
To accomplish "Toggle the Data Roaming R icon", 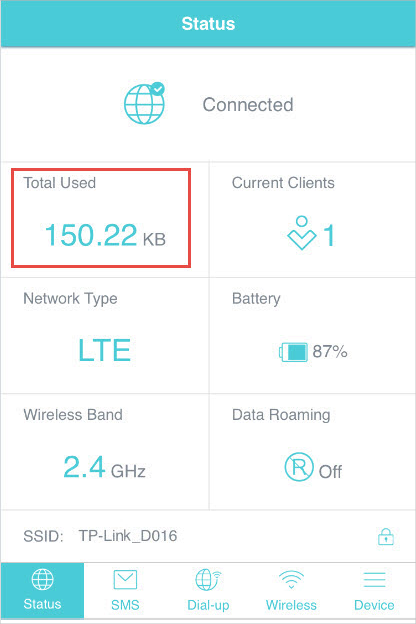I will [299, 467].
